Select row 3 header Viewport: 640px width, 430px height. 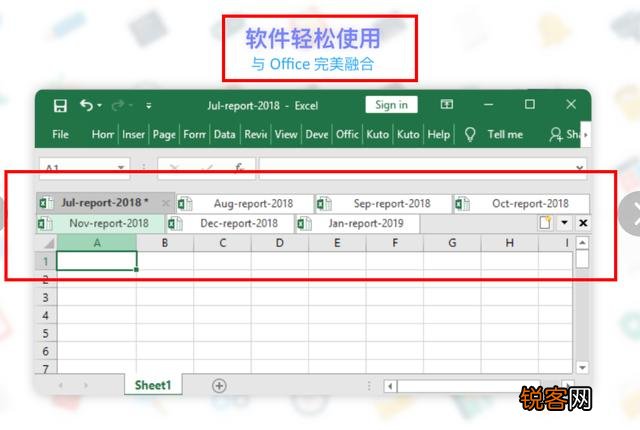click(46, 297)
